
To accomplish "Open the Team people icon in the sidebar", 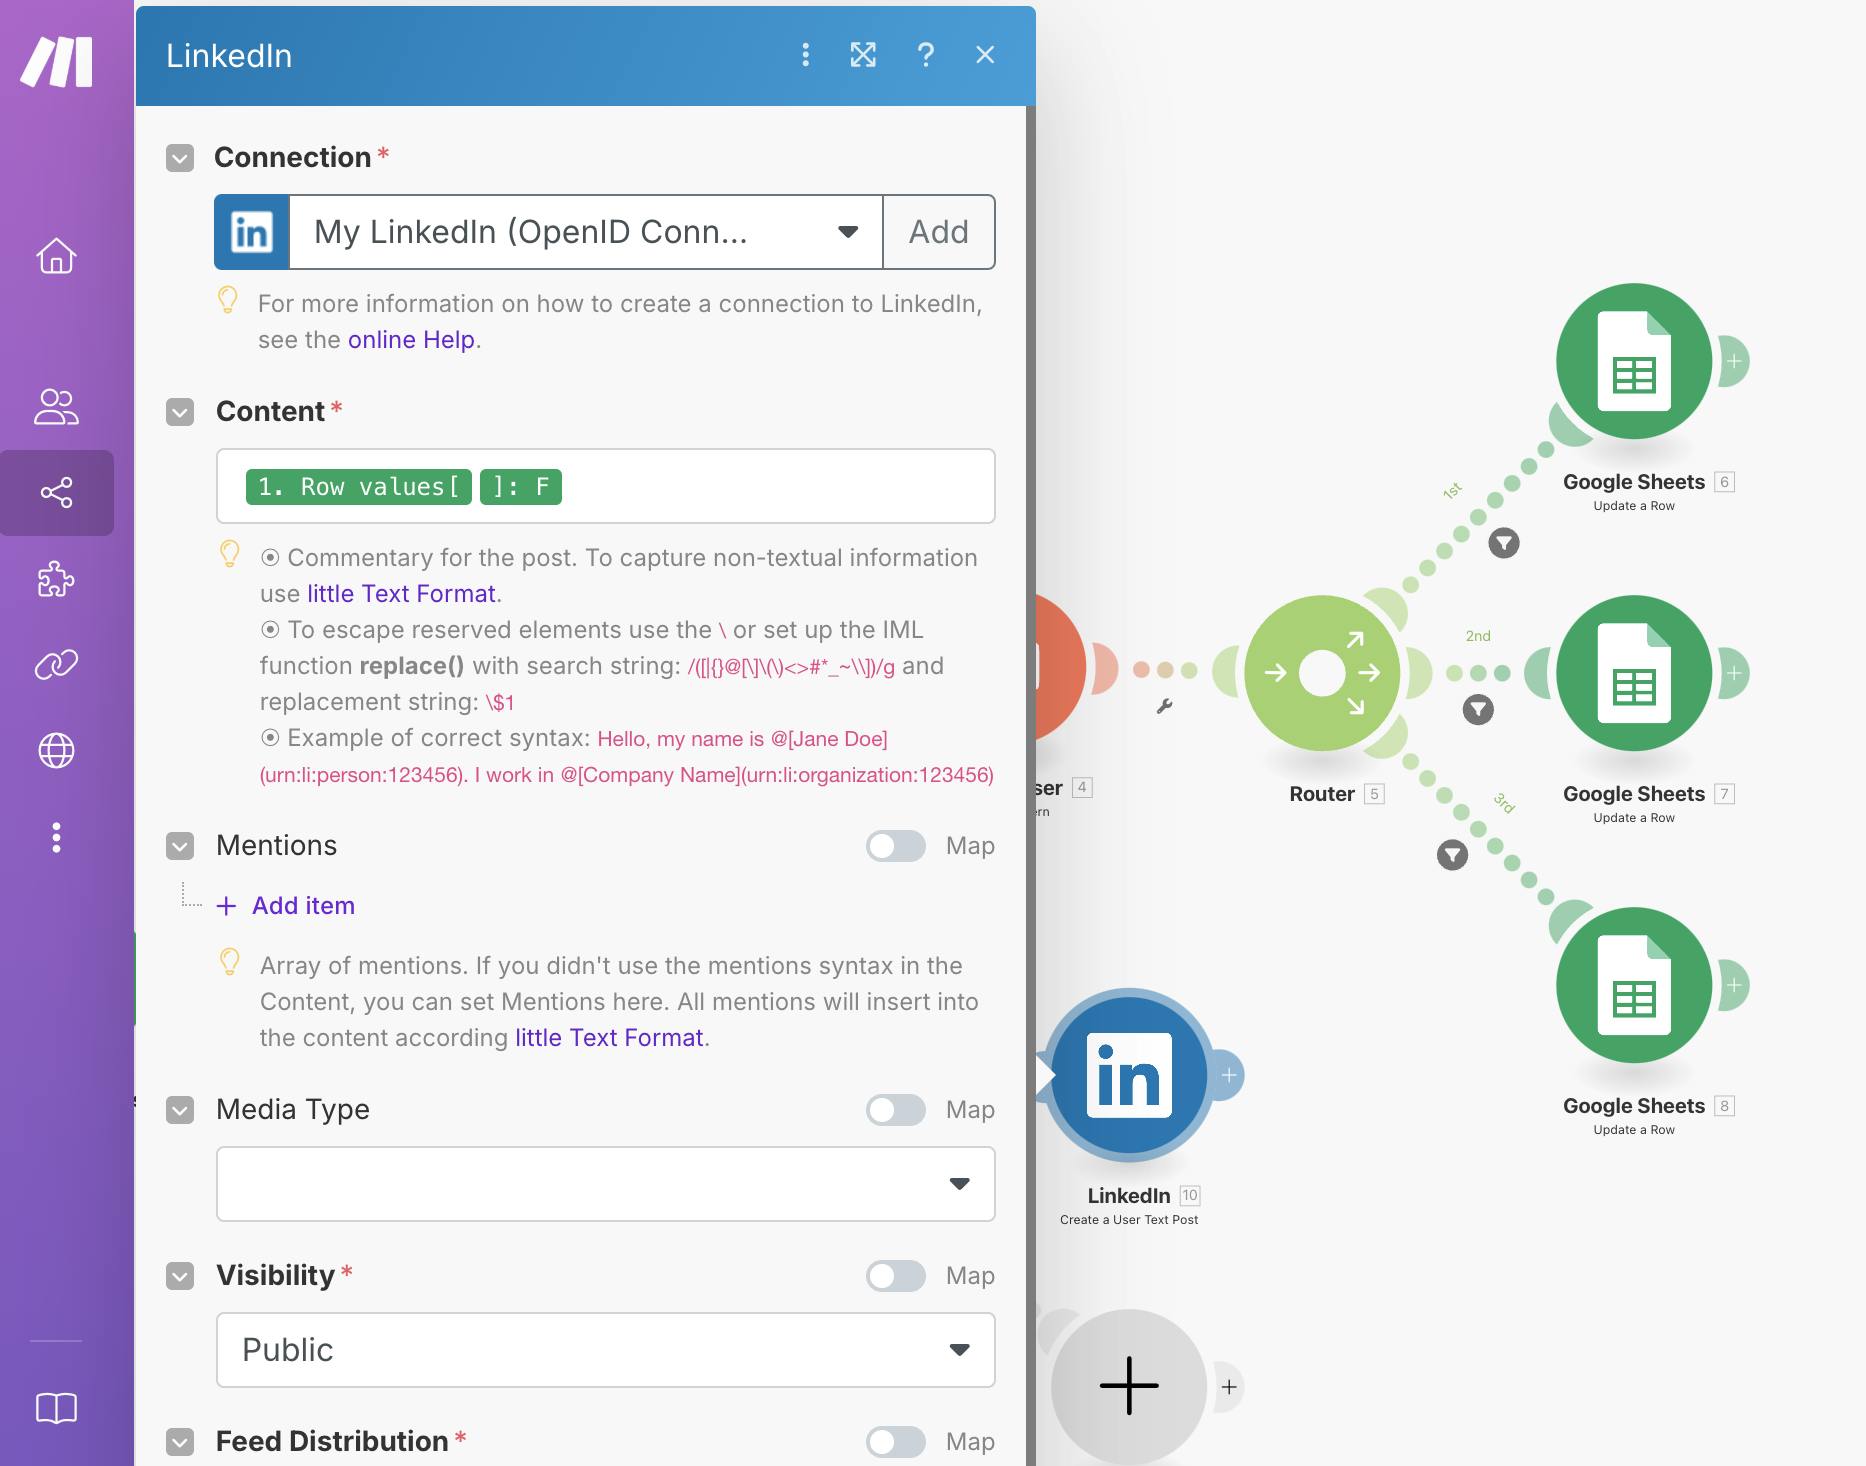I will pos(56,407).
